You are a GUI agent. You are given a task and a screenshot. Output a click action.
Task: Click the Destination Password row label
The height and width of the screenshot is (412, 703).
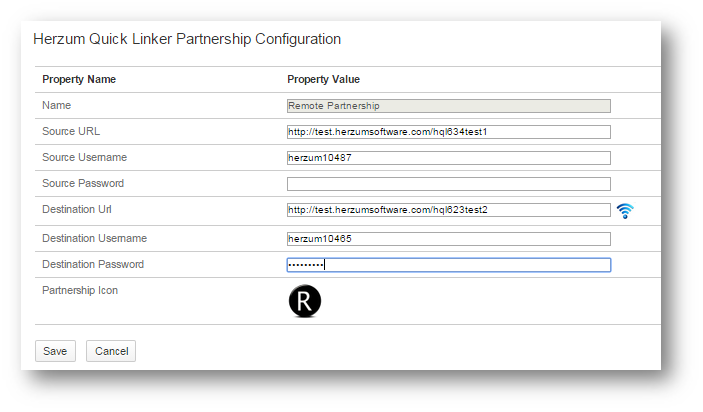tap(93, 265)
